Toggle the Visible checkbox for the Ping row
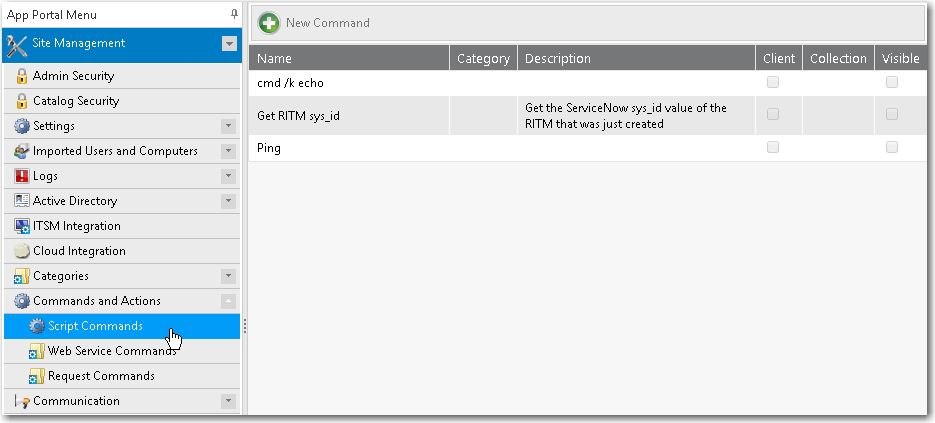935x423 pixels. 892,147
